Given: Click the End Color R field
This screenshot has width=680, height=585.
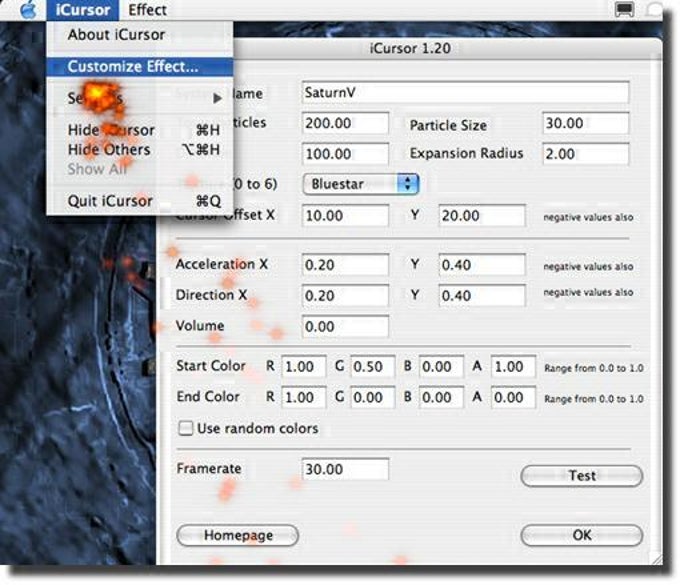Looking at the screenshot, I should tap(304, 397).
